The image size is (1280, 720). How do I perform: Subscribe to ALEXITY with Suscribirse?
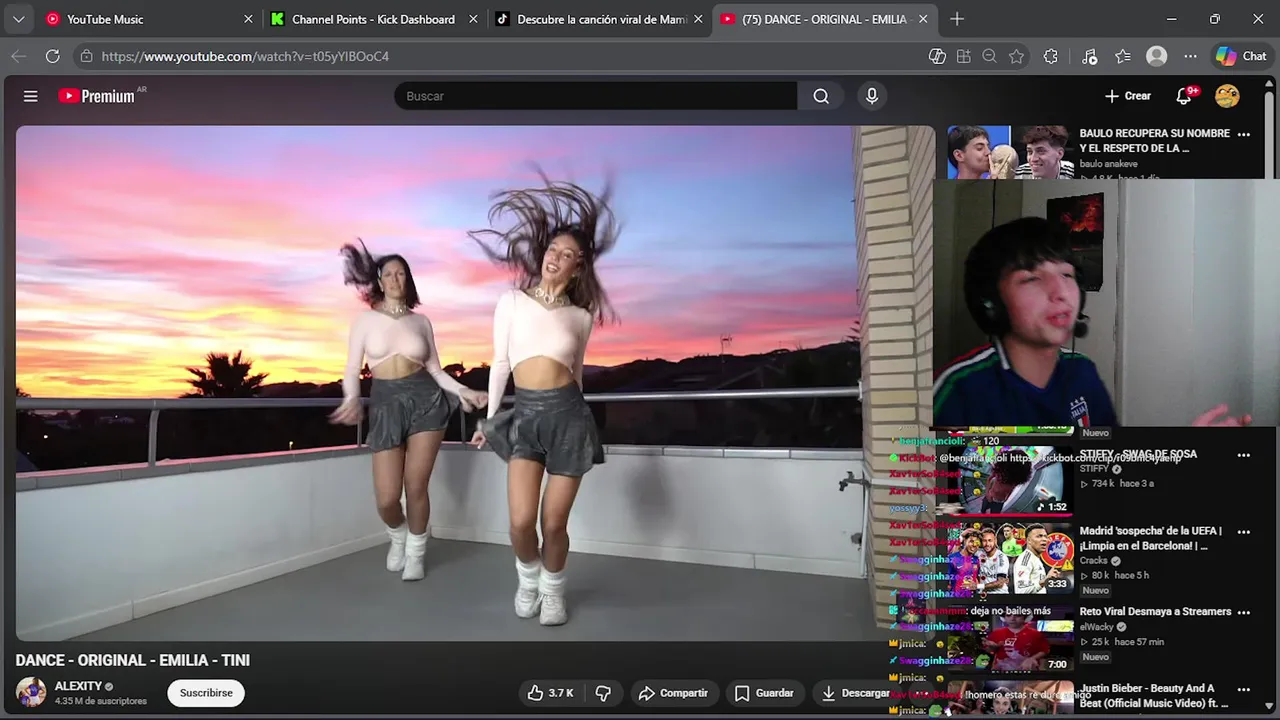[206, 693]
